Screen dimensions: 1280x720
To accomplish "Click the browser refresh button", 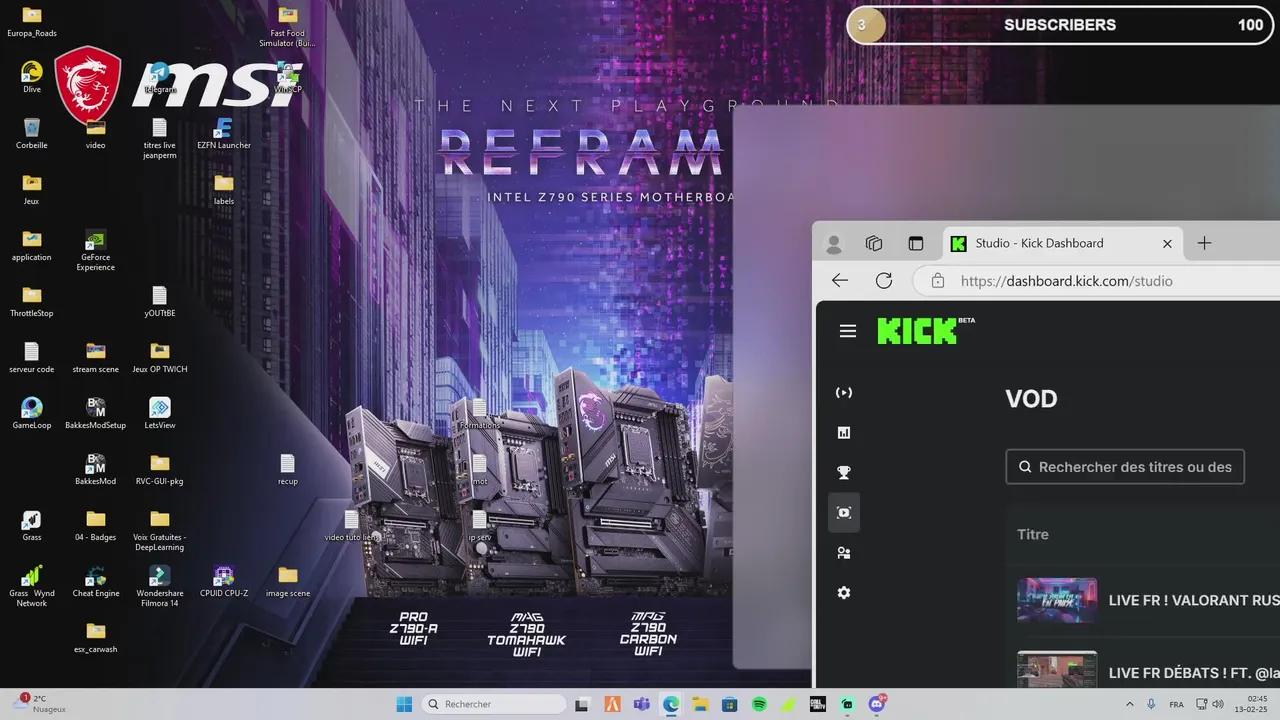I will coord(883,280).
